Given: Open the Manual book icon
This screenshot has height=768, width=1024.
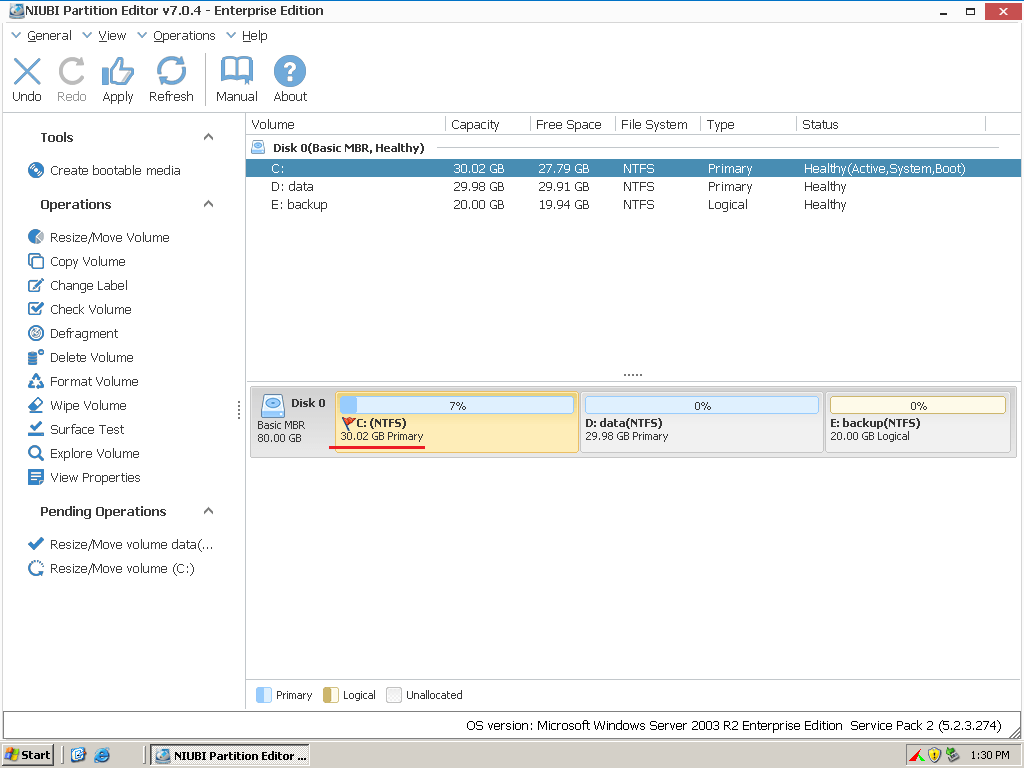Looking at the screenshot, I should coord(236,71).
